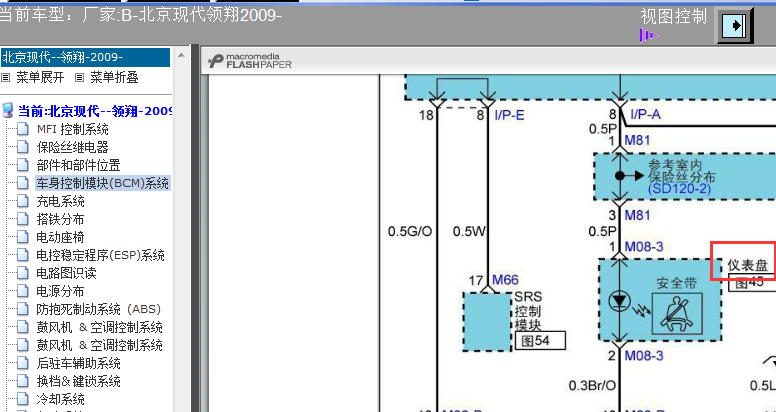Click the 仪表盘 label
The height and width of the screenshot is (412, 776).
(747, 265)
